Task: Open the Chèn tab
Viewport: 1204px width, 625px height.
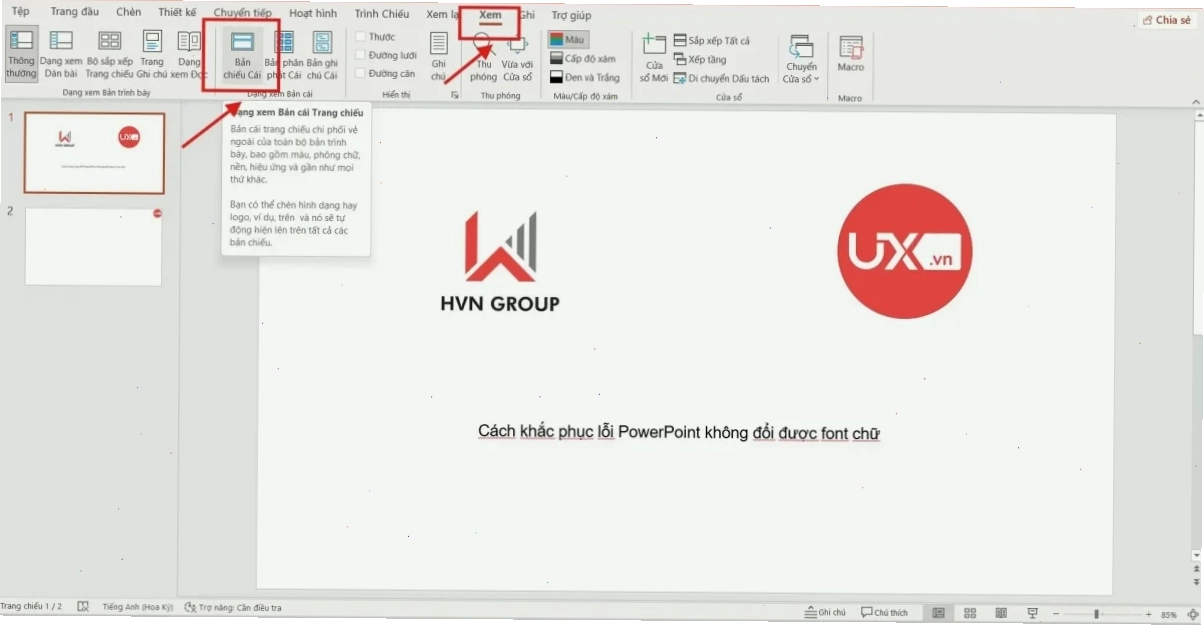Action: pos(128,13)
